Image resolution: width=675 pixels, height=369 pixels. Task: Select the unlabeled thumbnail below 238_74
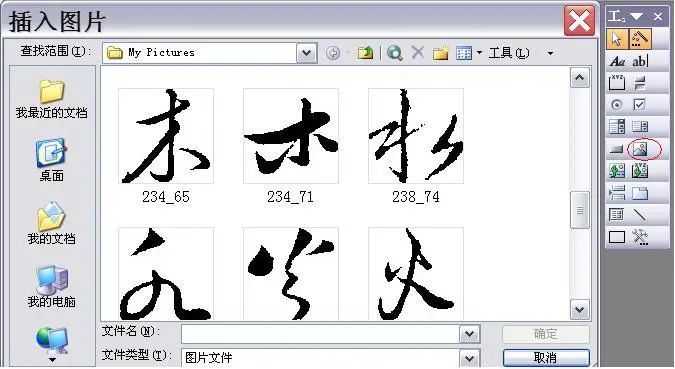point(416,274)
